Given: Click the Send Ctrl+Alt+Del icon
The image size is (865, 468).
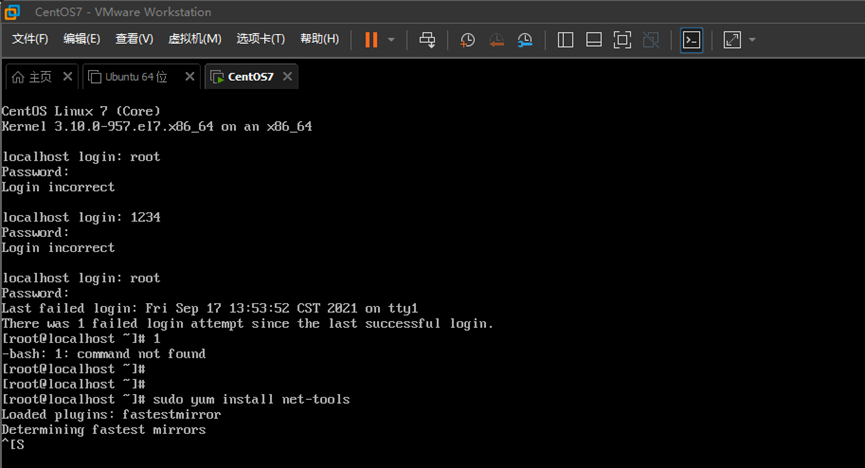Looking at the screenshot, I should tap(427, 40).
